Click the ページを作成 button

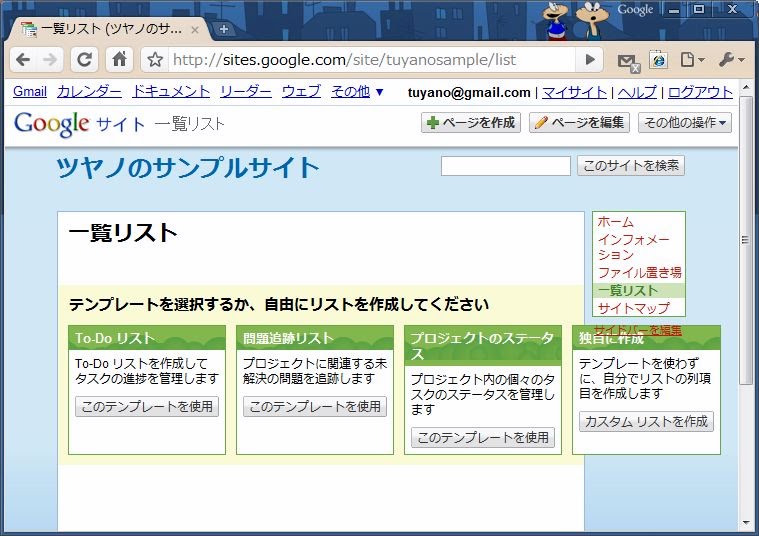click(x=471, y=123)
